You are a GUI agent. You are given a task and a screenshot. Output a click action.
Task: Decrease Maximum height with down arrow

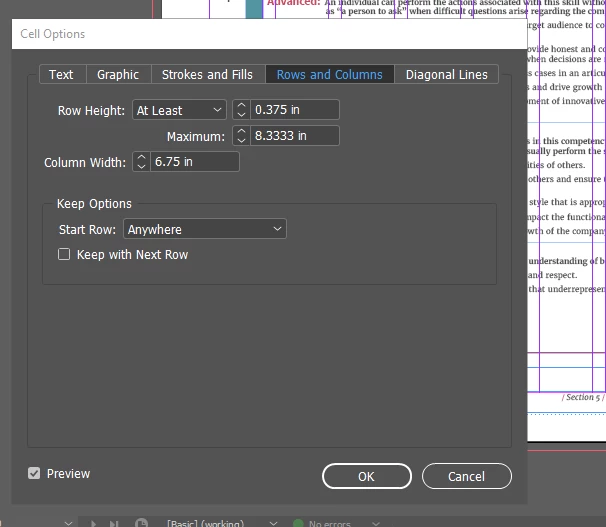click(241, 140)
